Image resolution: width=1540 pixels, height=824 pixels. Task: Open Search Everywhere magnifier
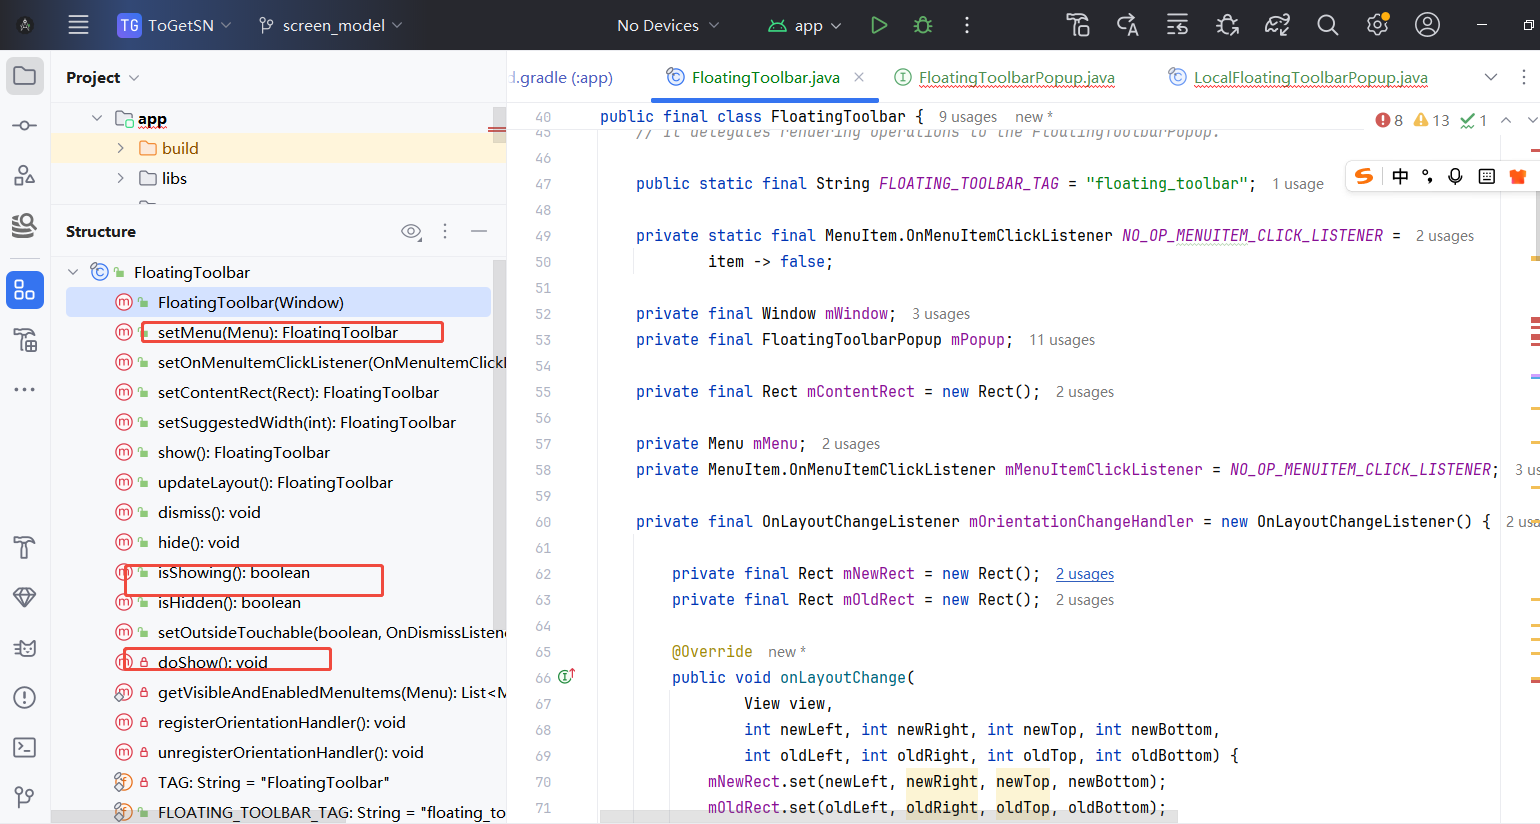coord(1328,25)
